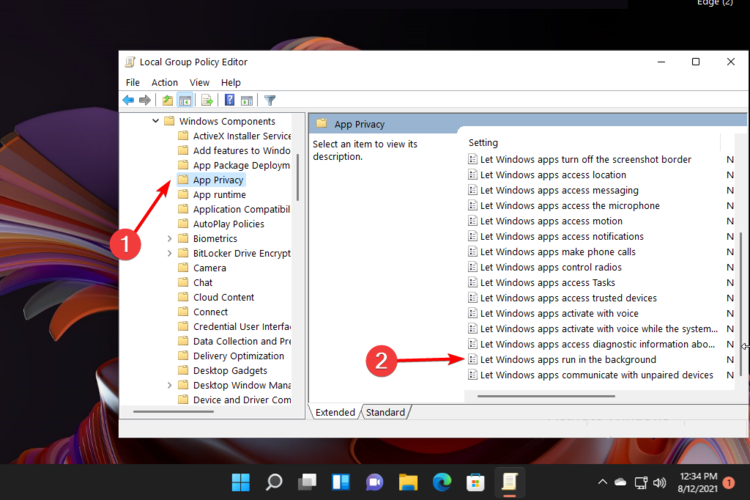
Task: Open the Chat taskbar icon
Action: [375, 482]
